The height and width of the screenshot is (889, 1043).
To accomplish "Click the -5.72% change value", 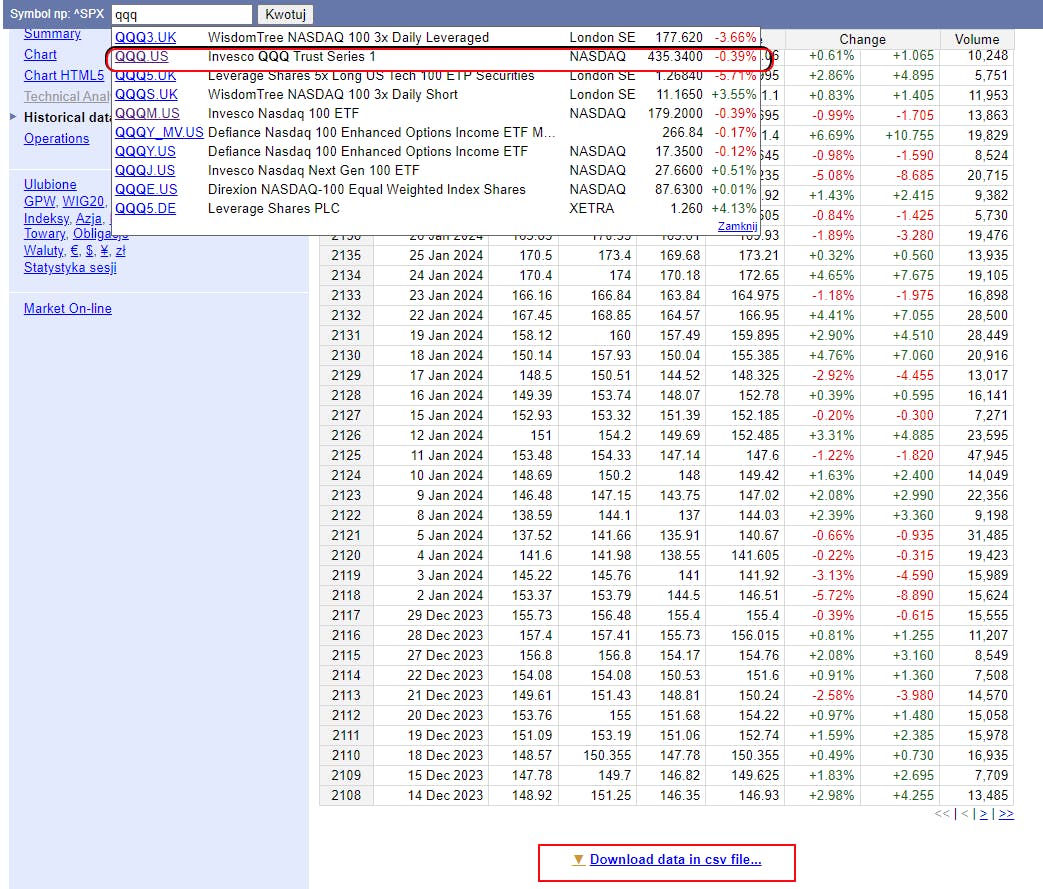I will tap(833, 596).
